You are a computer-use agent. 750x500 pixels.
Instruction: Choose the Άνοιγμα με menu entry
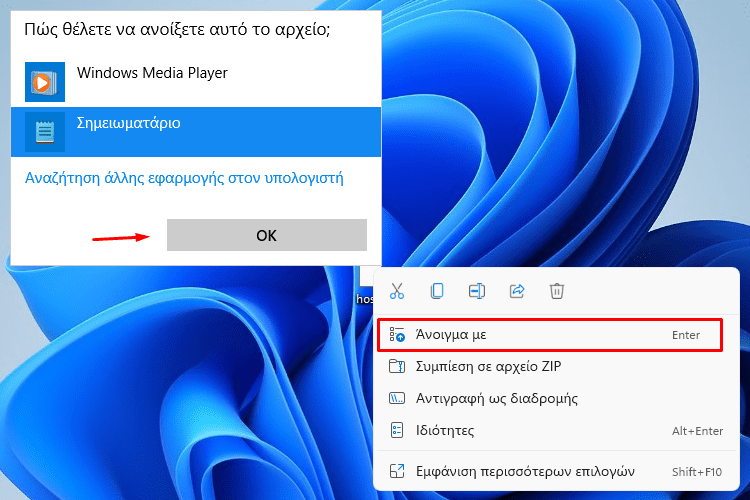pos(550,335)
